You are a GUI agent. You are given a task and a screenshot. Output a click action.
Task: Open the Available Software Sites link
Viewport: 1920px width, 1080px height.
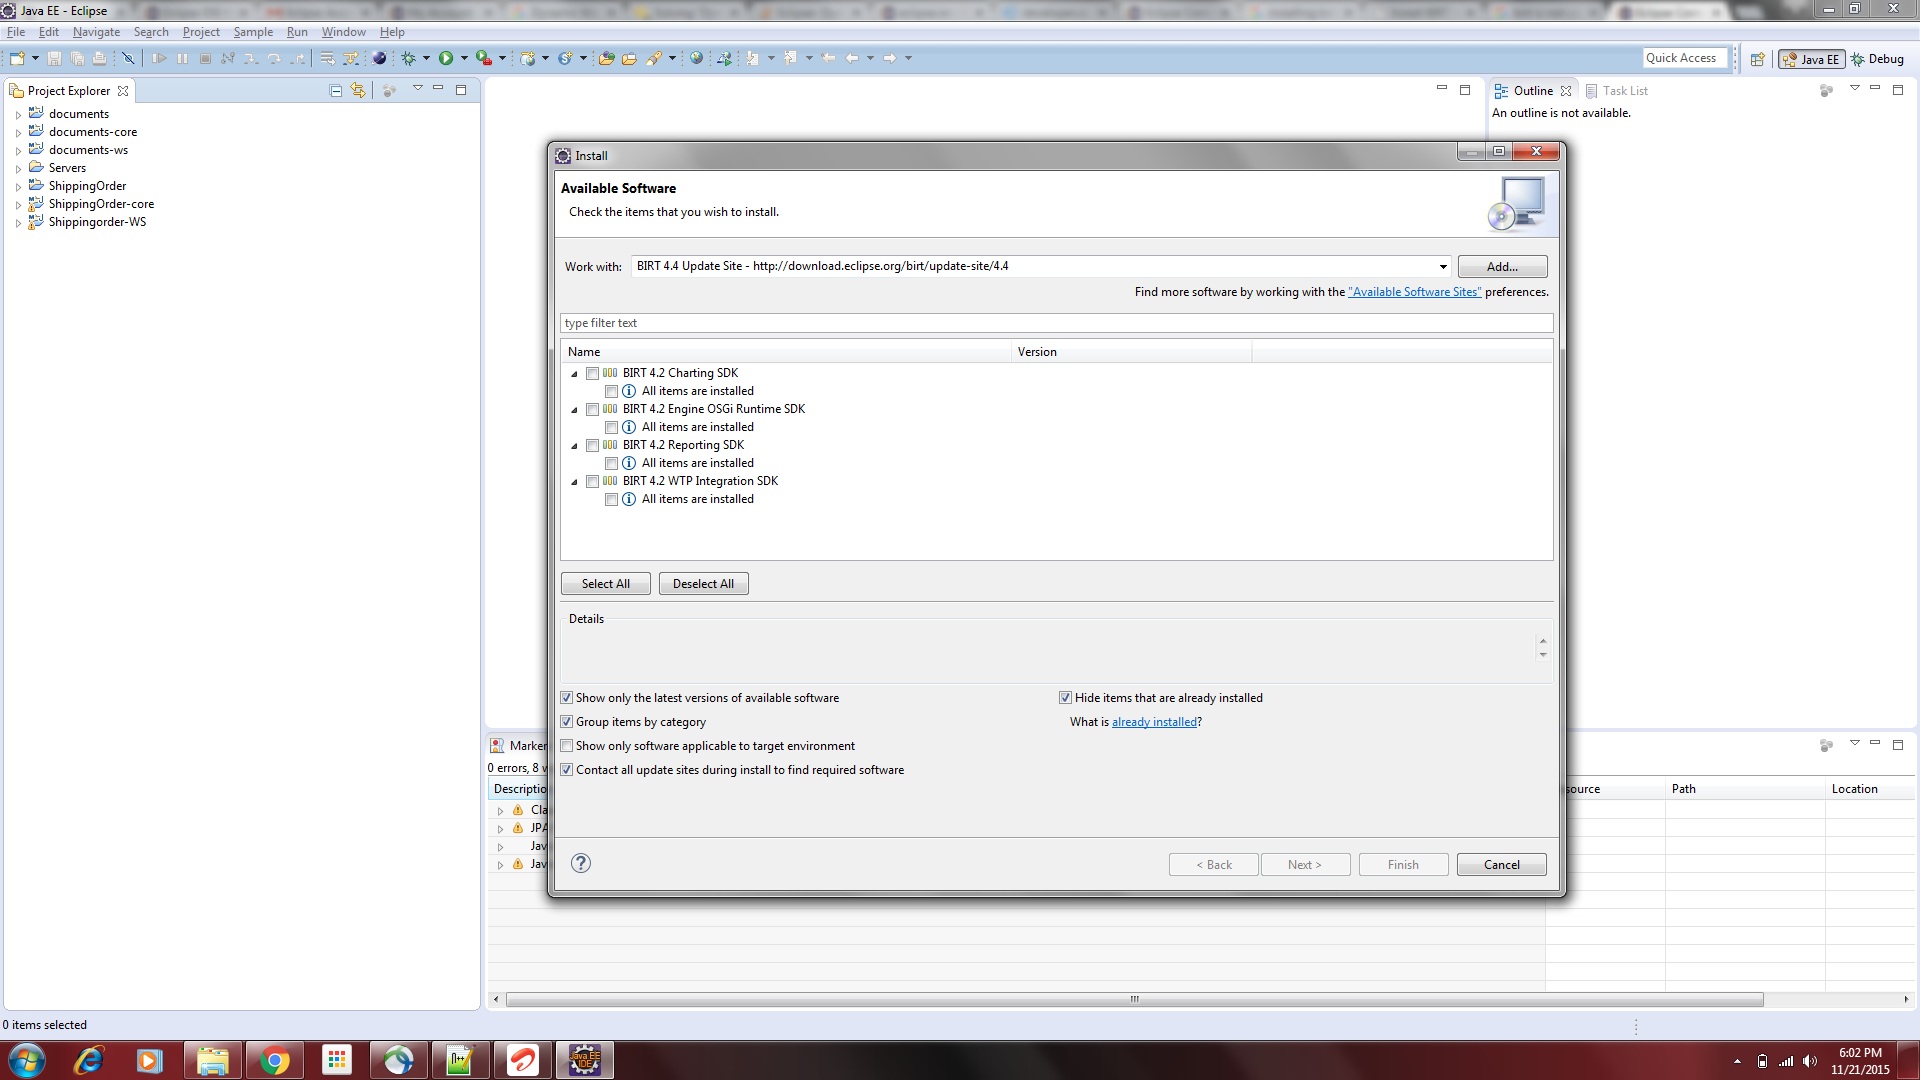pos(1415,292)
